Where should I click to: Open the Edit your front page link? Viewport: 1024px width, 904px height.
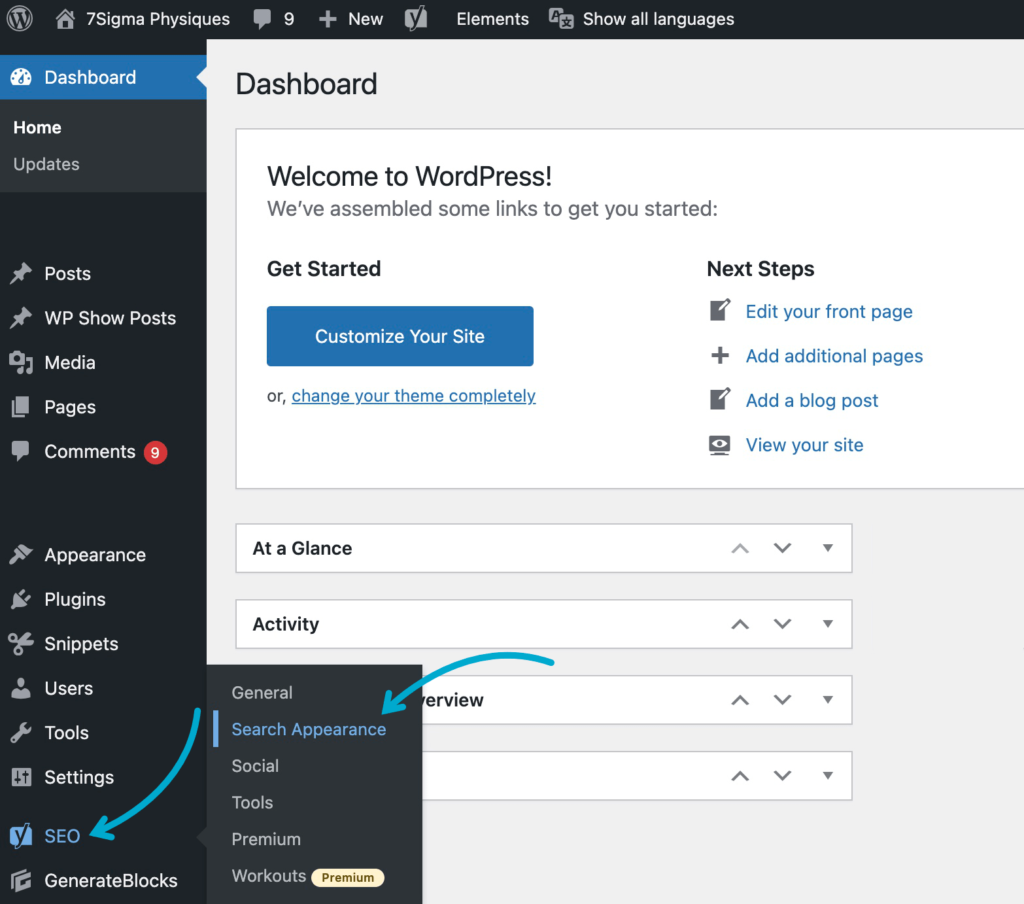pos(829,312)
